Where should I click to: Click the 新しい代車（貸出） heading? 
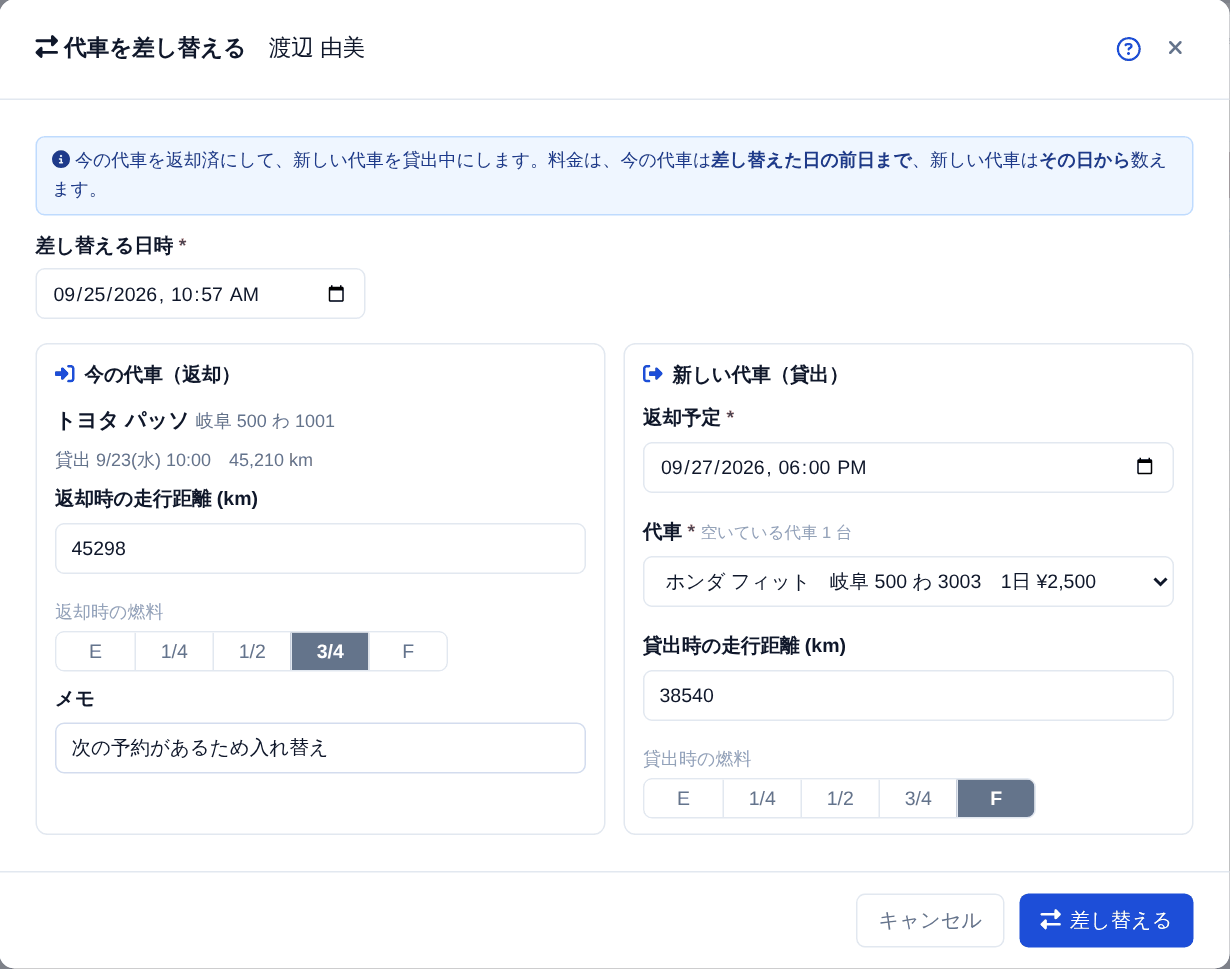click(x=759, y=374)
